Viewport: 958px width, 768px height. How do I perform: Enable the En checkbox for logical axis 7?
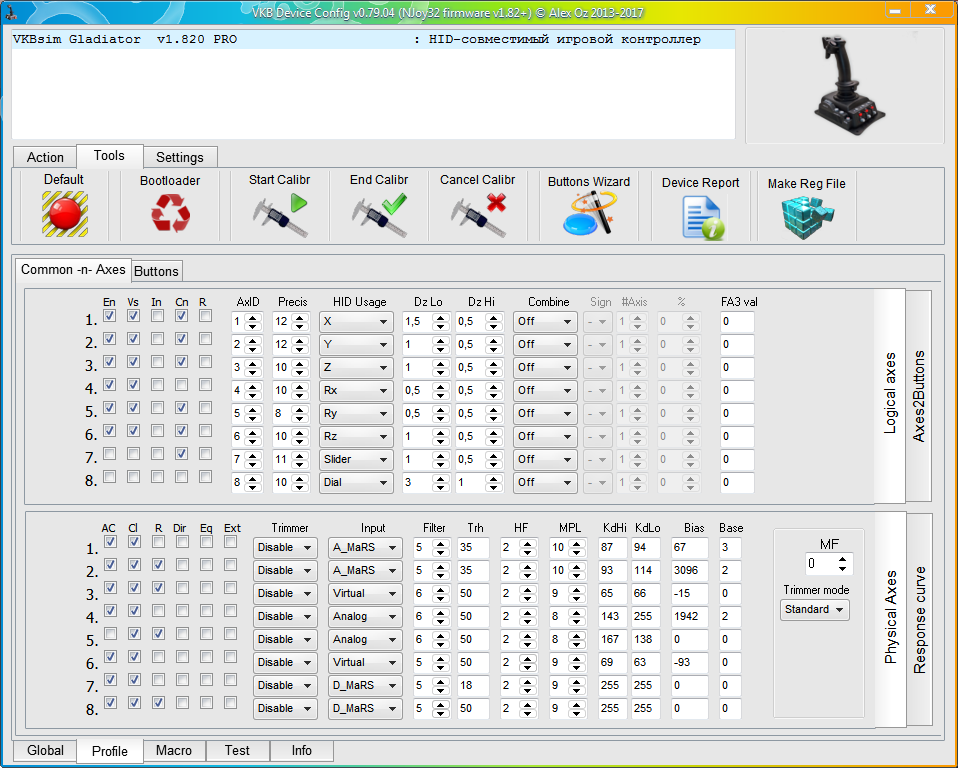coord(109,454)
